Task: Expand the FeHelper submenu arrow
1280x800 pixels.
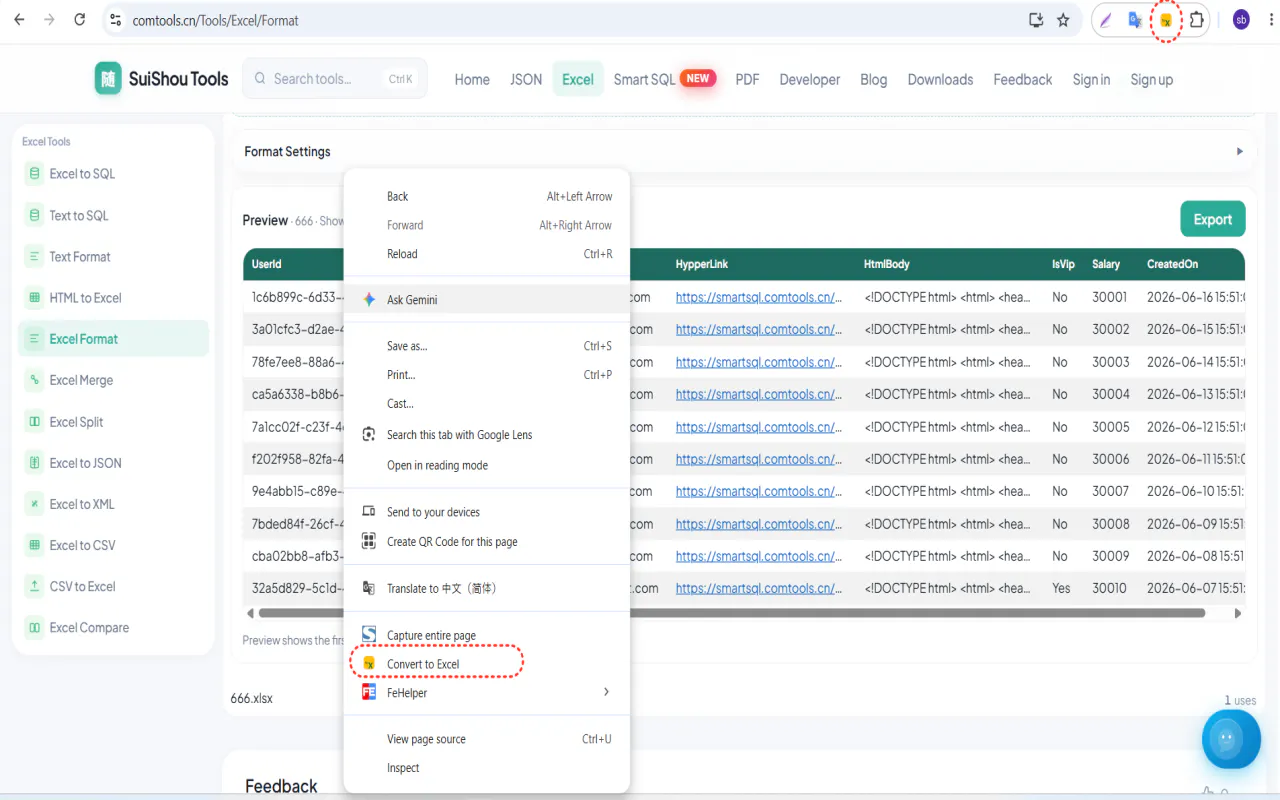Action: pyautogui.click(x=606, y=692)
